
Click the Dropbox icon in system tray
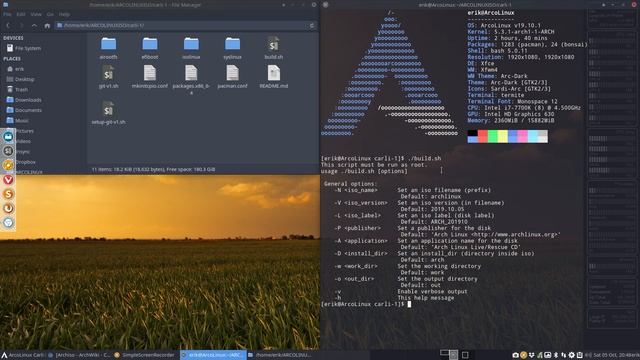click(x=531, y=355)
